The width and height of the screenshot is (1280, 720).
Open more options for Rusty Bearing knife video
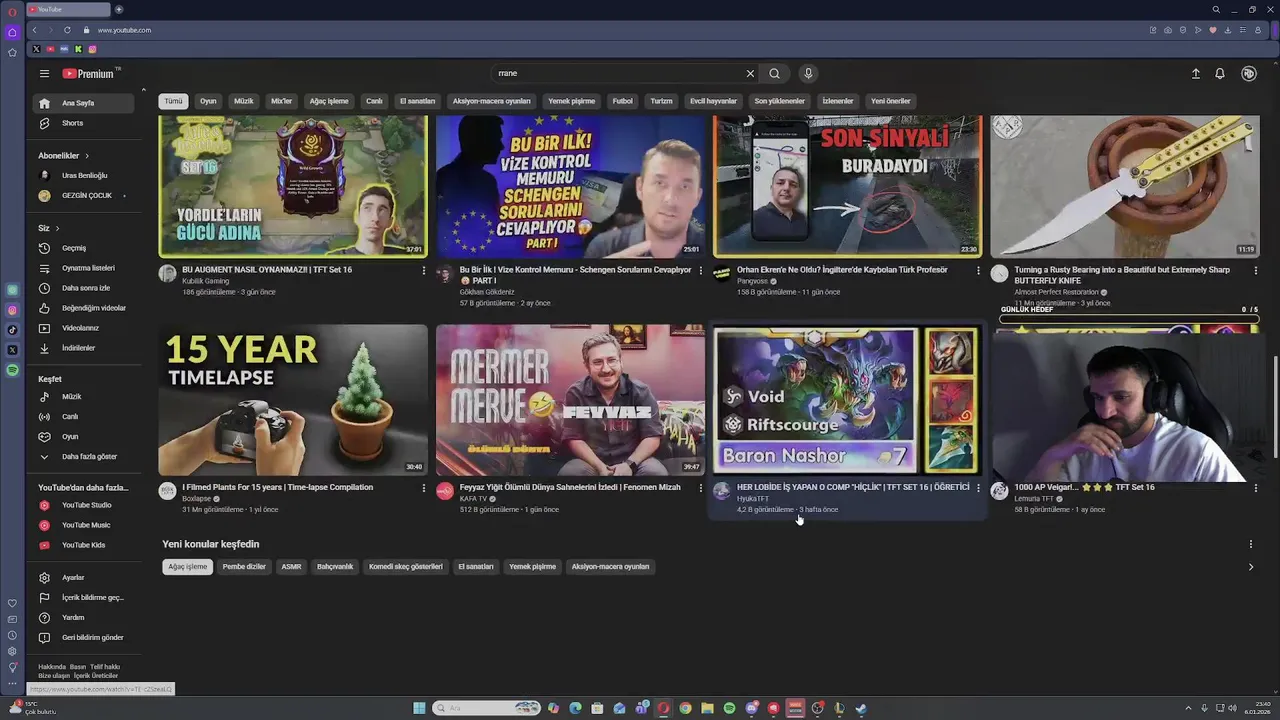1255,271
